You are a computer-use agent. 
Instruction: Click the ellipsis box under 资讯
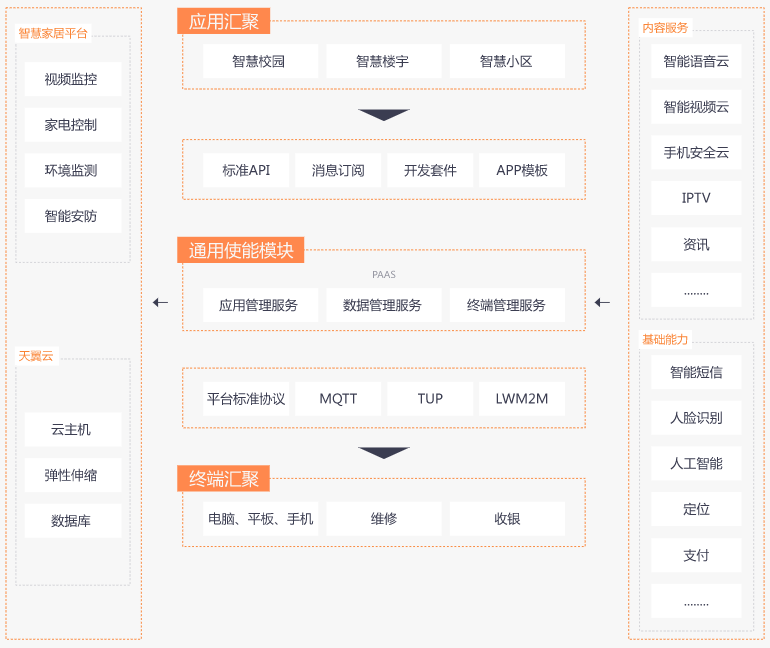point(696,290)
